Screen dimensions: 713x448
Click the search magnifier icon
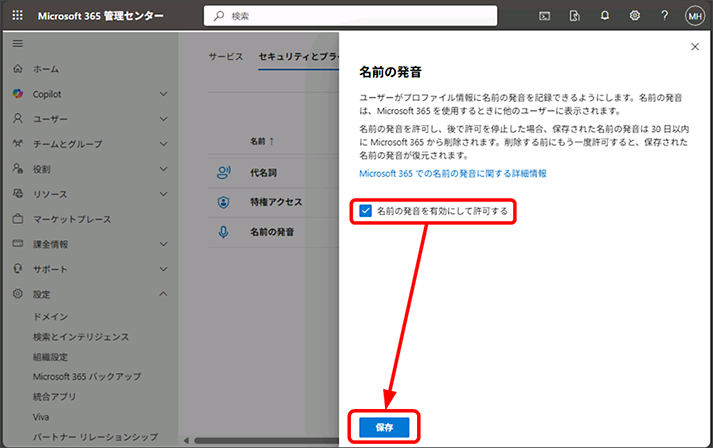219,16
